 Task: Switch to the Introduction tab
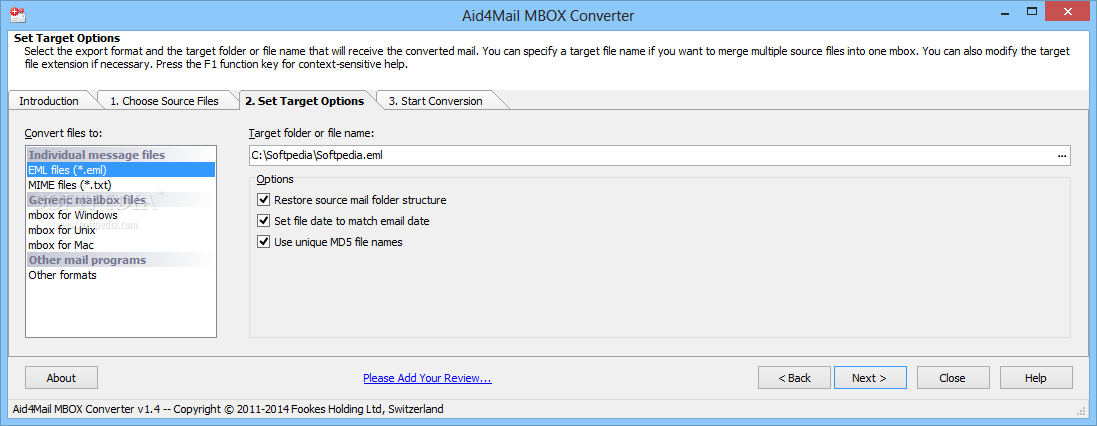coord(49,101)
